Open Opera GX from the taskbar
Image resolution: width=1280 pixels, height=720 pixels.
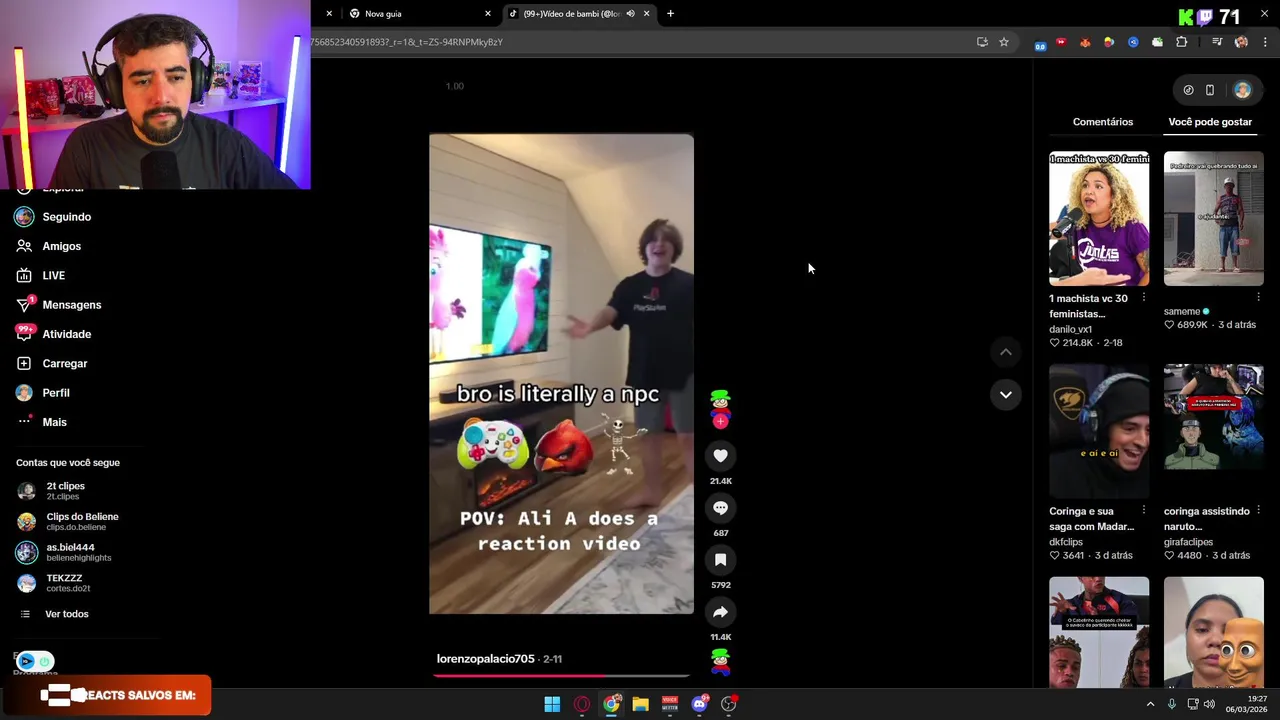(x=582, y=704)
